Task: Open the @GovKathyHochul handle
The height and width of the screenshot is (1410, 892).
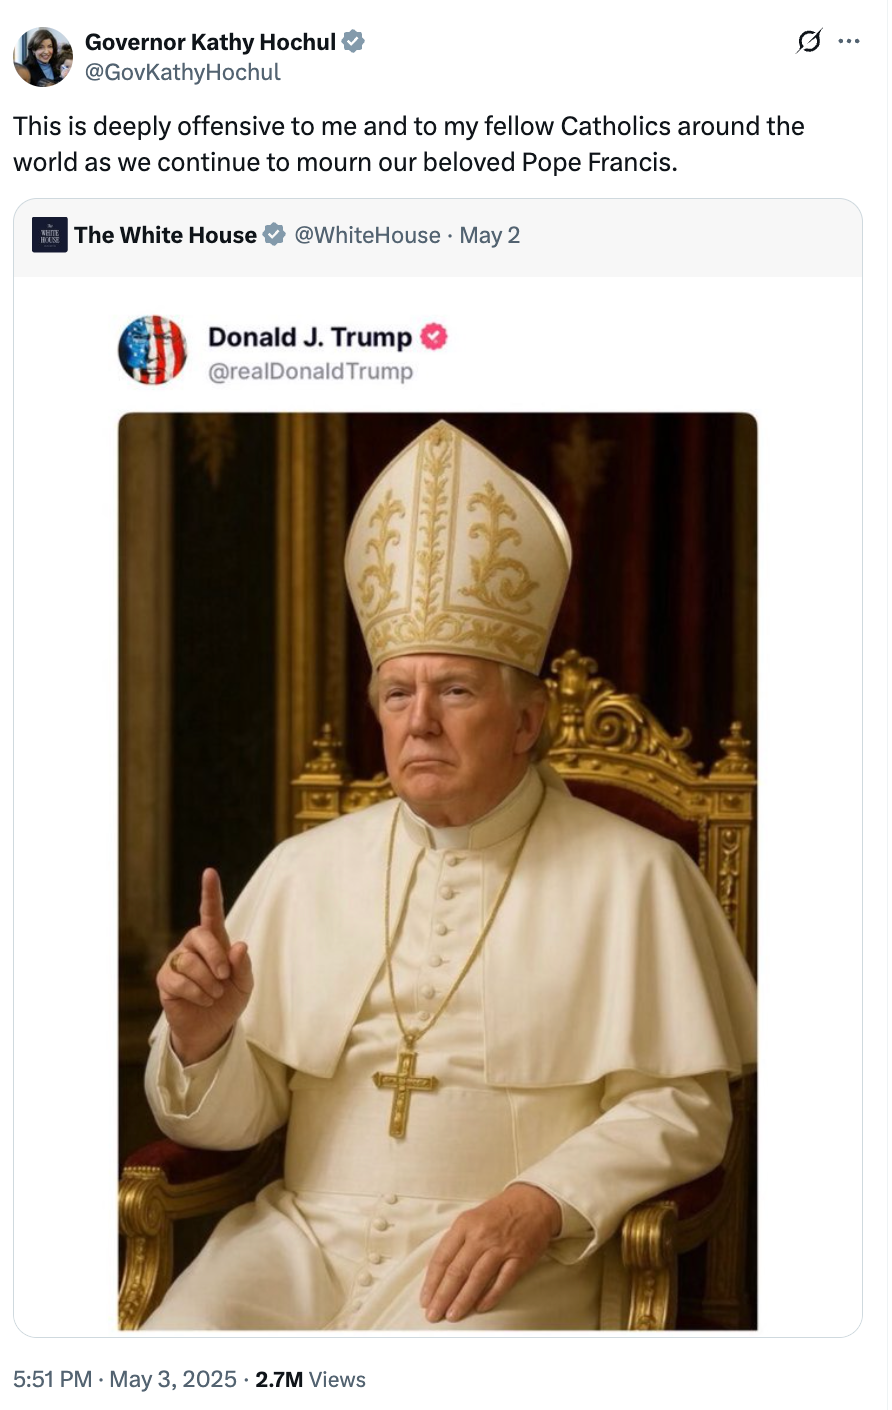Action: pyautogui.click(x=181, y=72)
